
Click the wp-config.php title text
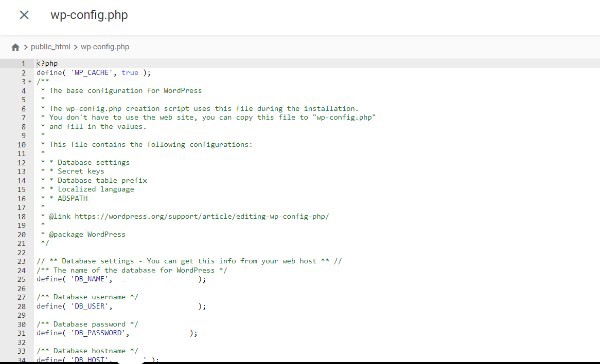pyautogui.click(x=89, y=15)
